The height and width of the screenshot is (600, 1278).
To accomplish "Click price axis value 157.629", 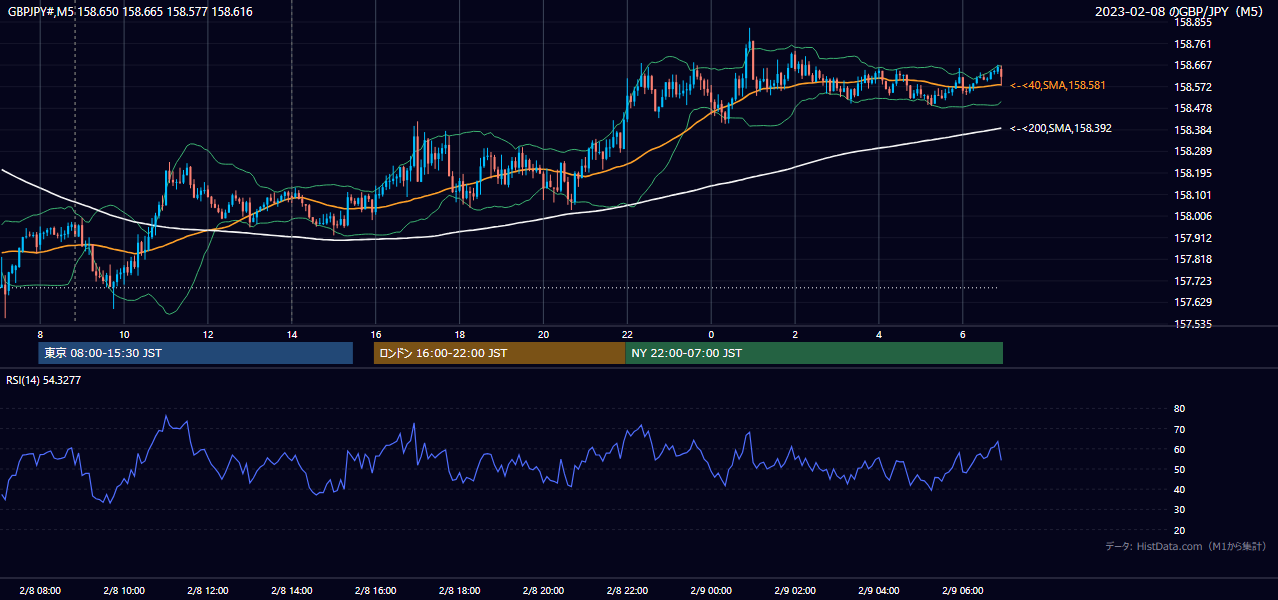I will pos(1192,302).
